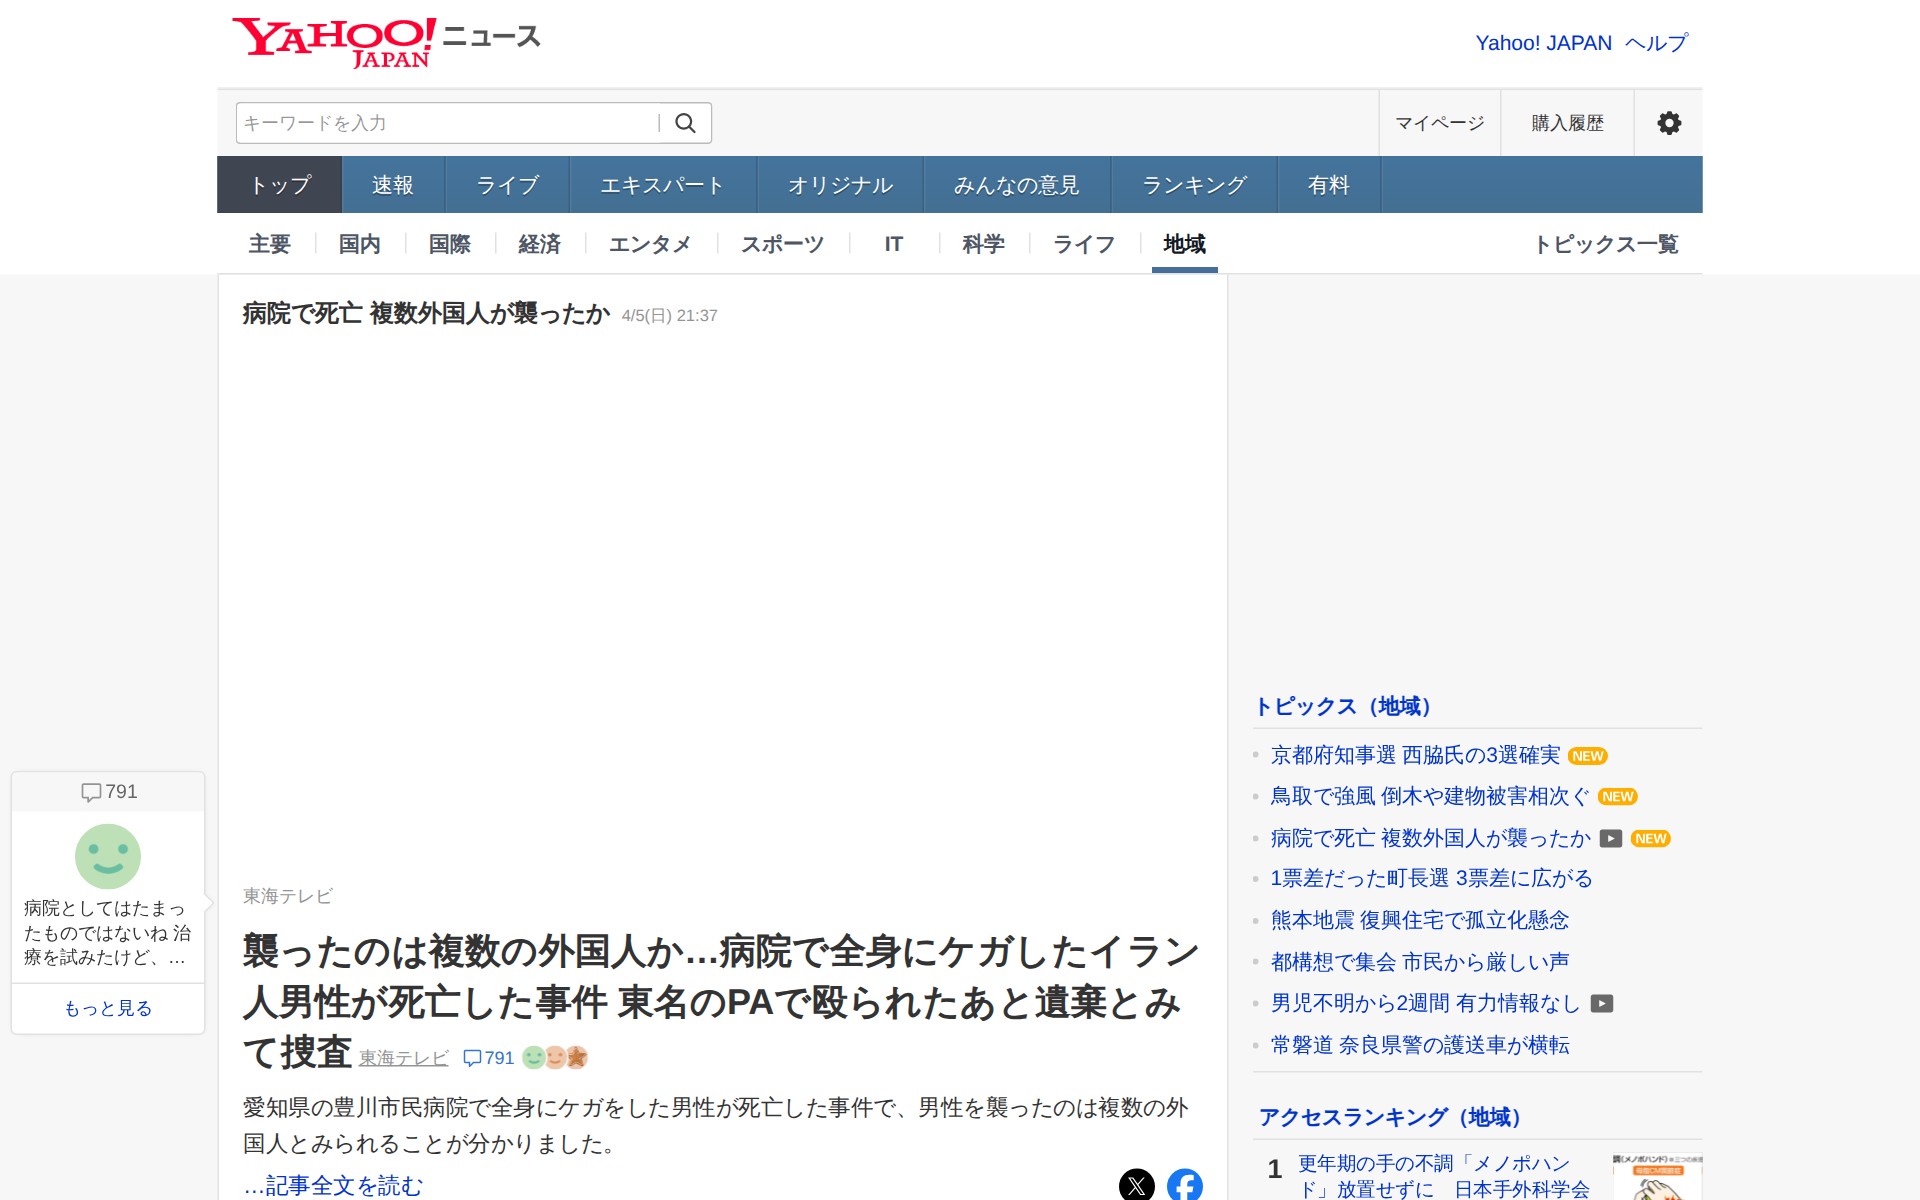Image resolution: width=1920 pixels, height=1200 pixels.
Task: Open settings gear icon
Action: point(1668,123)
